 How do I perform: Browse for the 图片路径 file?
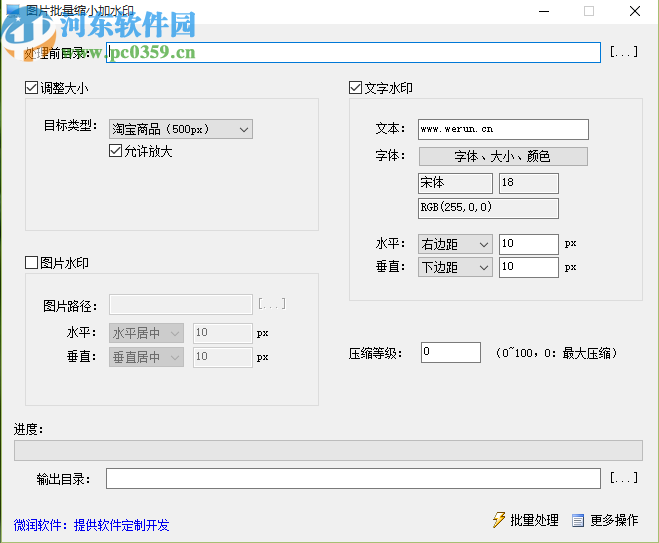coord(272,304)
